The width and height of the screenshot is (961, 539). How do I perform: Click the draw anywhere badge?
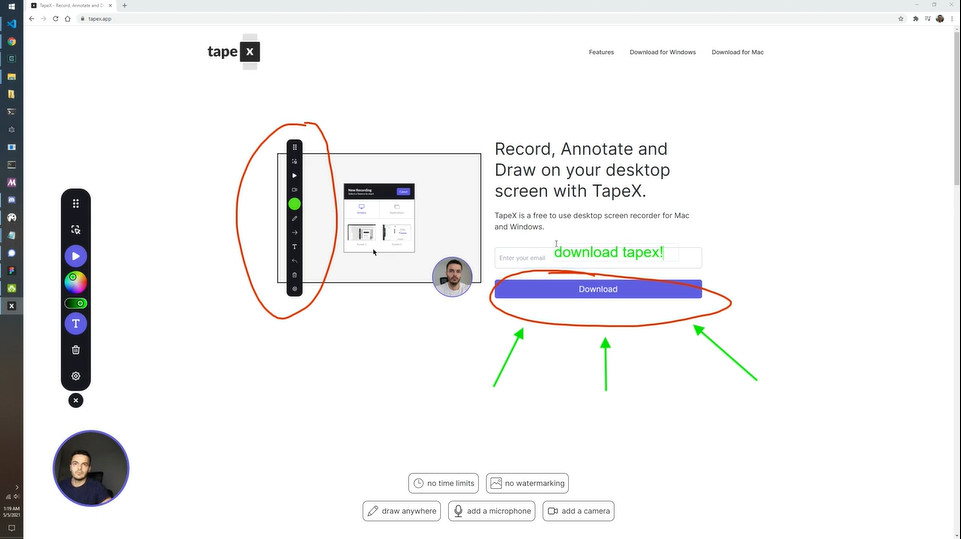[401, 511]
